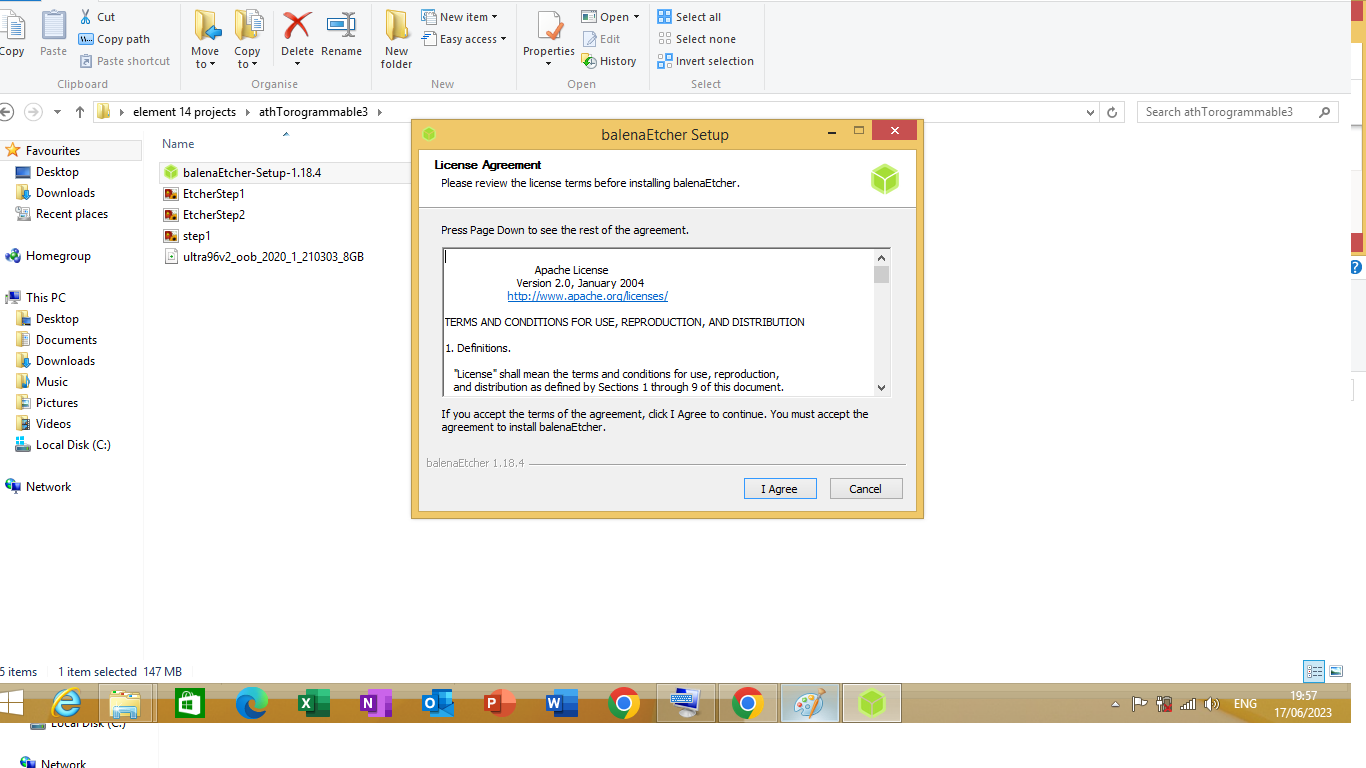Show hidden tray icons arrow
The image size is (1366, 768).
pyautogui.click(x=1116, y=704)
